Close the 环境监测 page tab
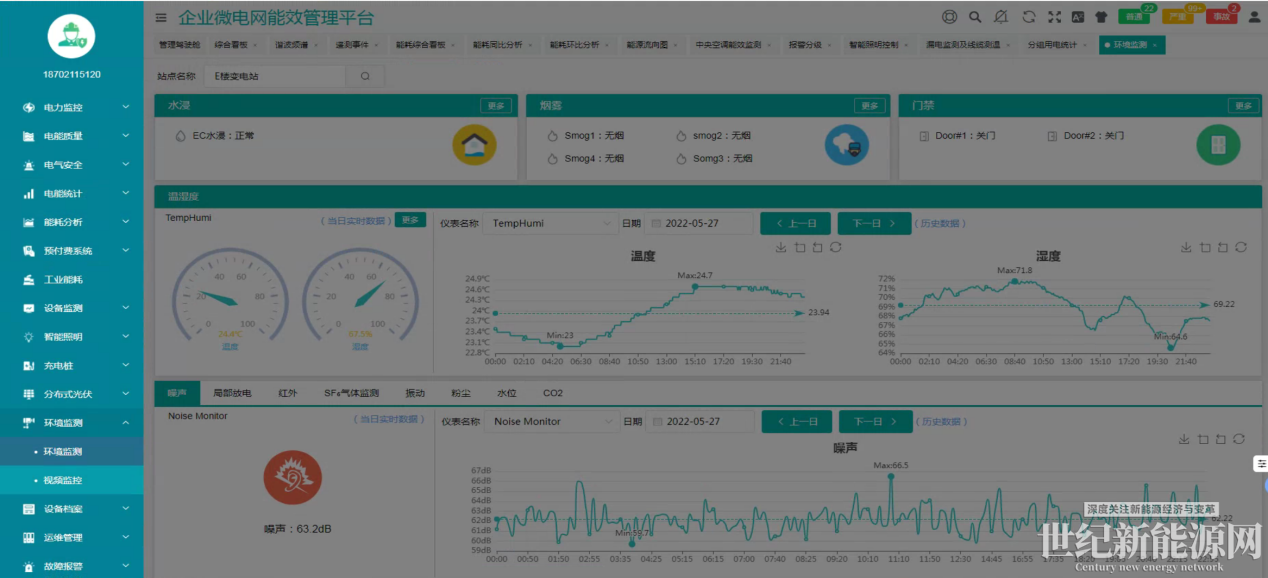Image resolution: width=1268 pixels, height=578 pixels. tap(1155, 45)
